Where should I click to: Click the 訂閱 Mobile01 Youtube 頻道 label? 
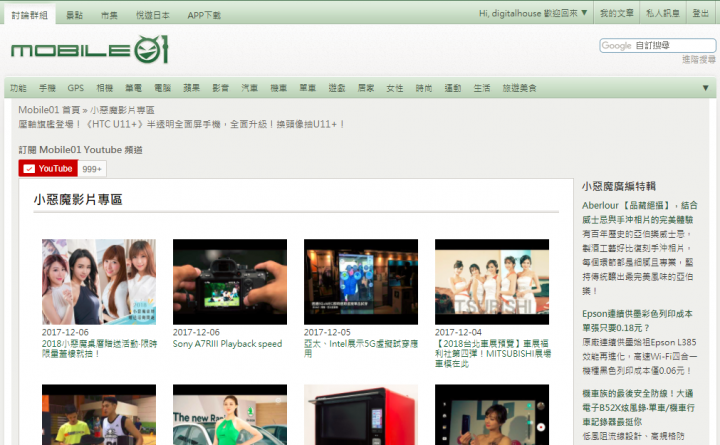pos(80,150)
